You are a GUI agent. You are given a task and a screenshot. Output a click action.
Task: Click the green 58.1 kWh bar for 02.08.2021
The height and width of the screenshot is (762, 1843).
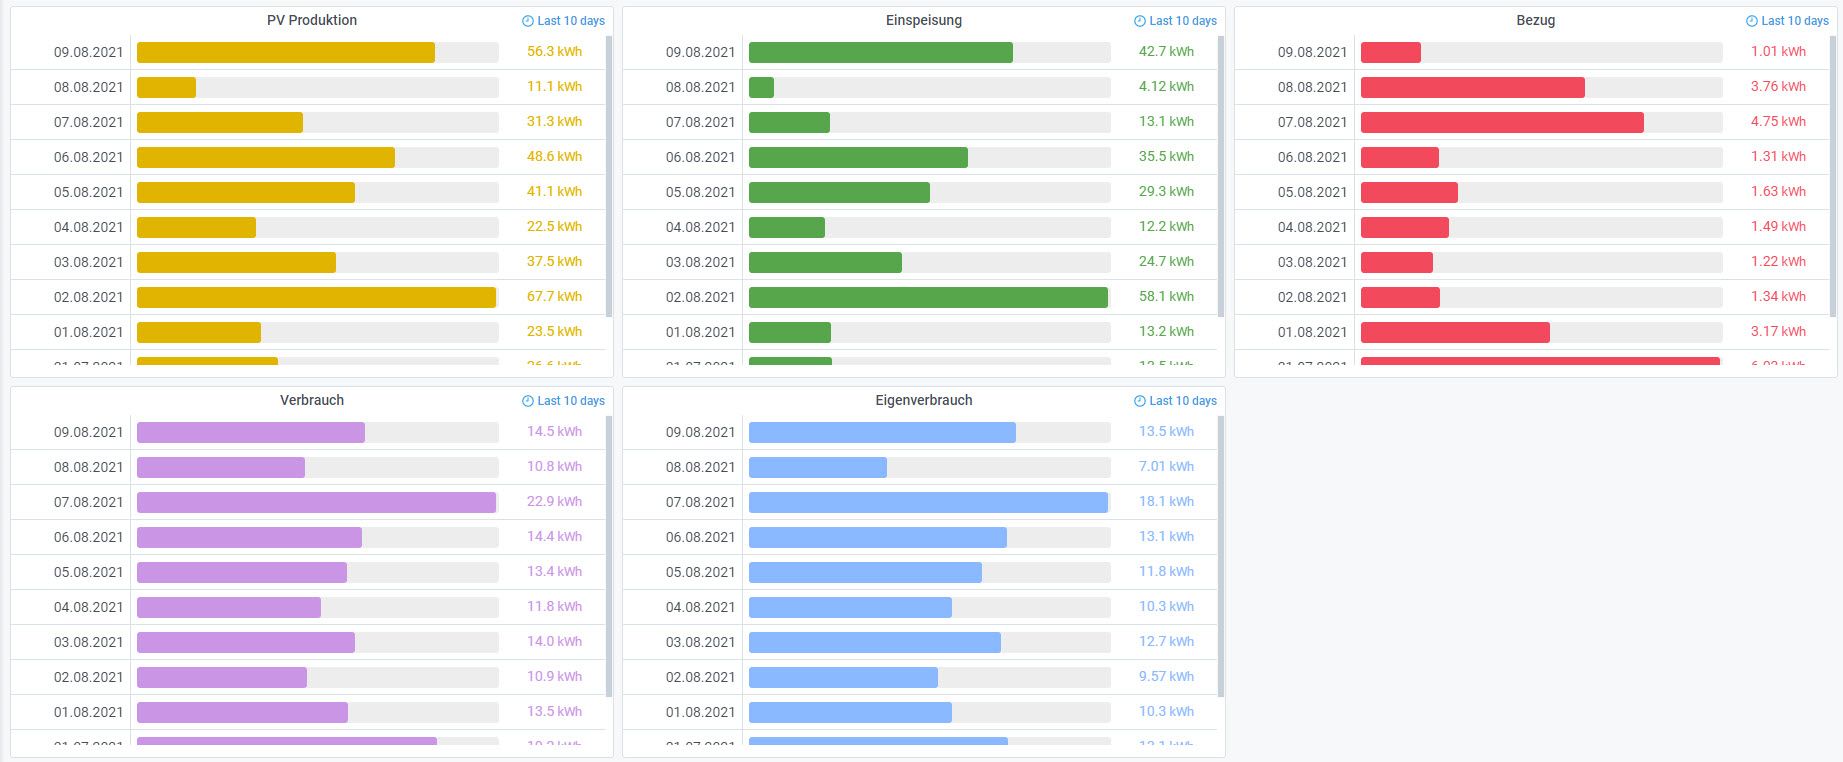pos(928,297)
